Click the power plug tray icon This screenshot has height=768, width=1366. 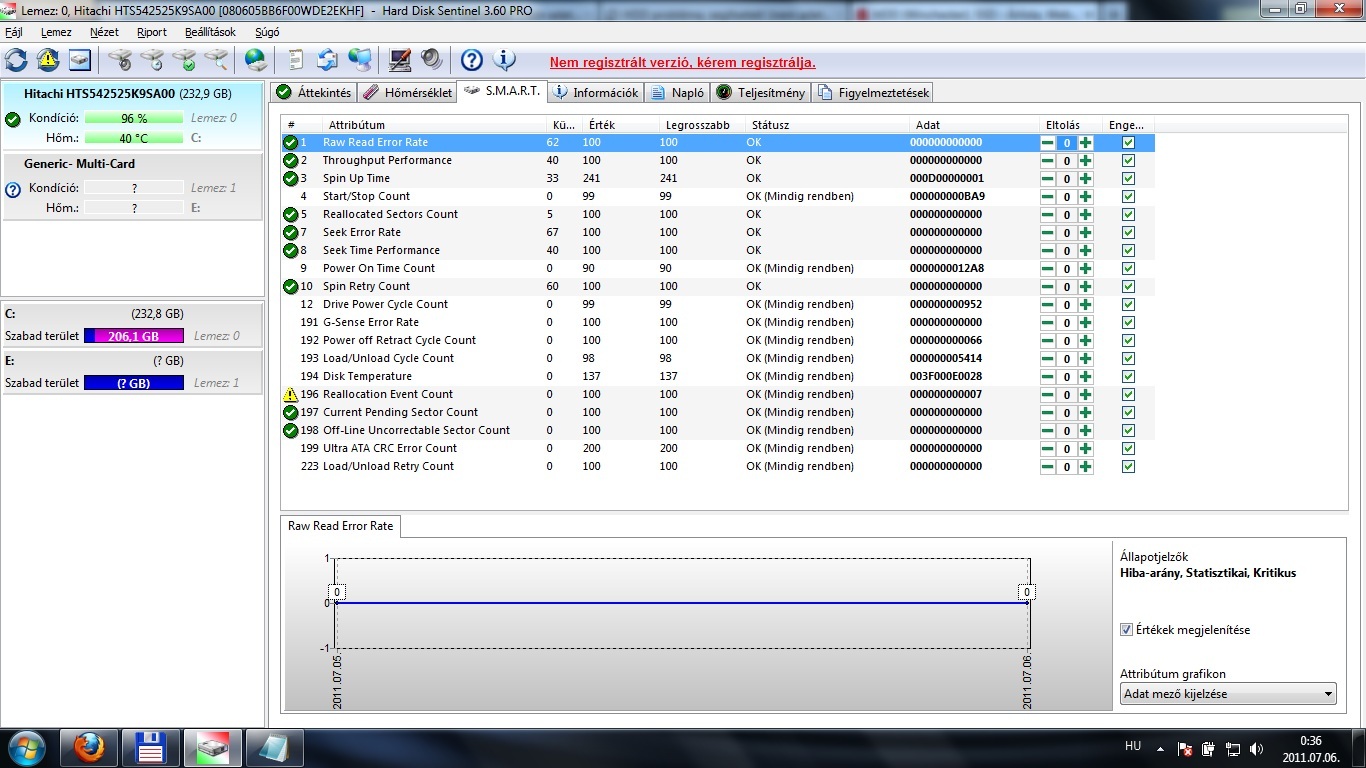coord(1209,748)
